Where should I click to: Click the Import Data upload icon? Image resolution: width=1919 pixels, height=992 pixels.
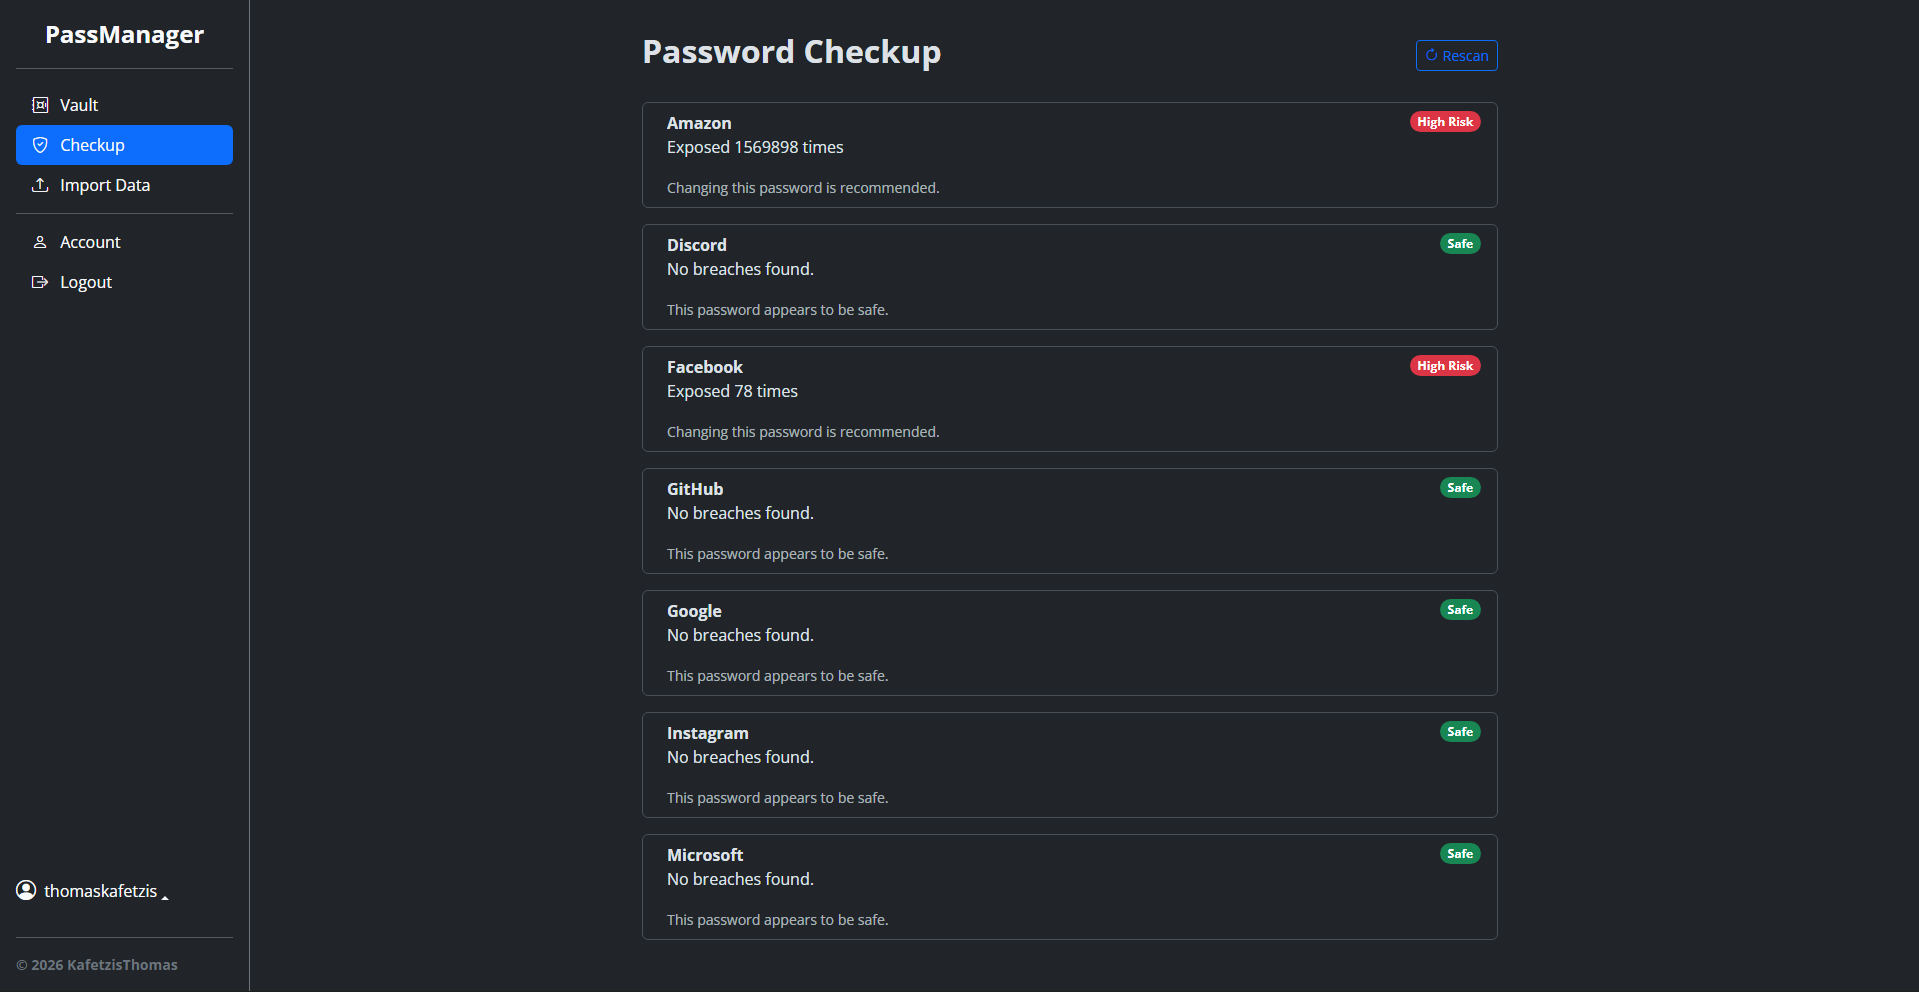(40, 185)
